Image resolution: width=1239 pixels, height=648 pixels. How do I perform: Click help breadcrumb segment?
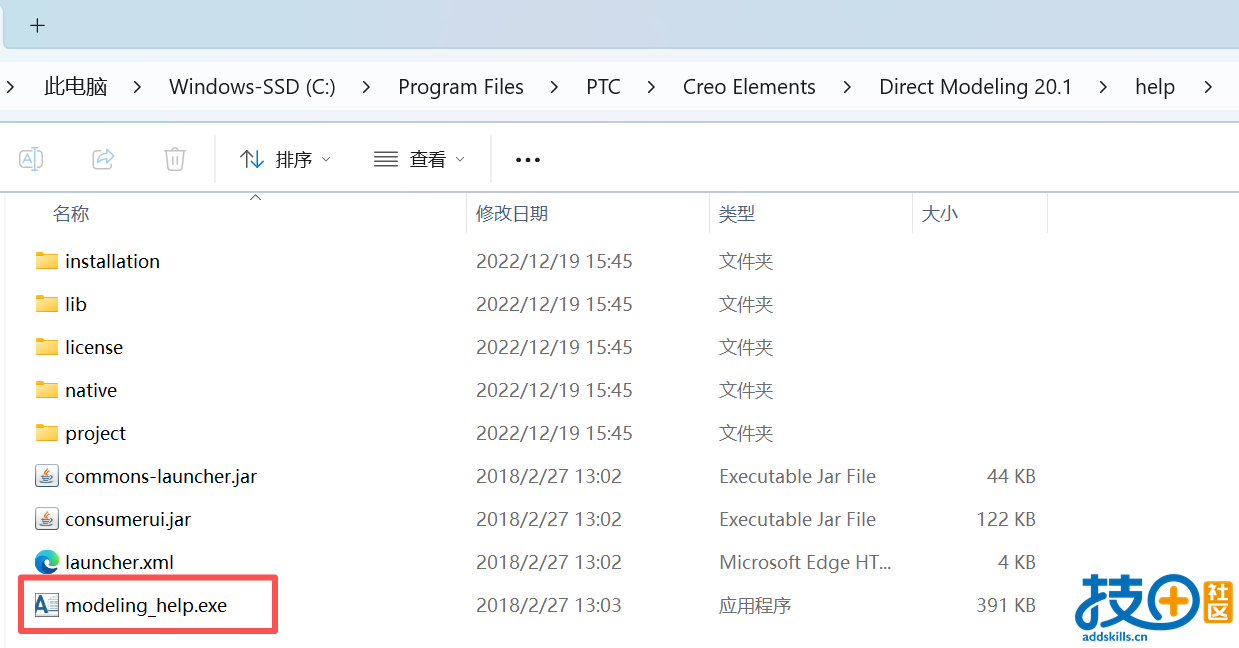pos(1154,87)
